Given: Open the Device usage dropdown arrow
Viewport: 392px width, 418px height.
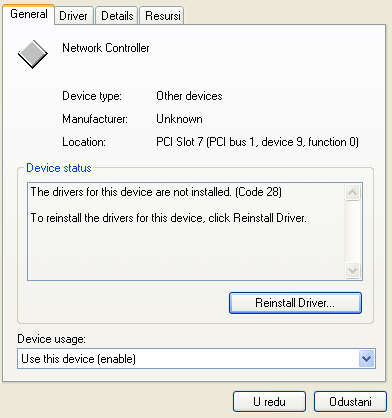Looking at the screenshot, I should 366,359.
